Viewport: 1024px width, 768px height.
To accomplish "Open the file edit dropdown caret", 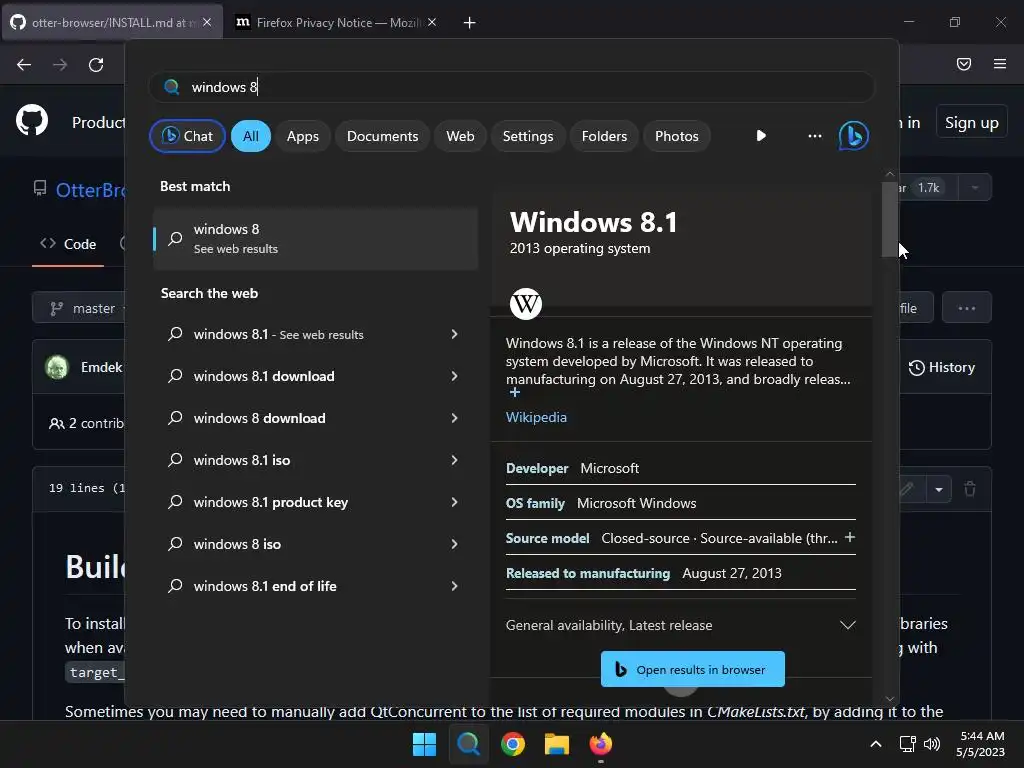I will [938, 489].
